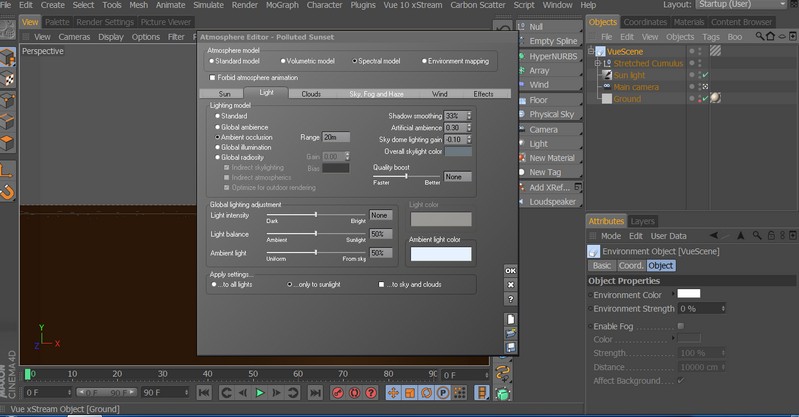Click the Sky dome lighting gain stepper
Image resolution: width=799 pixels, height=417 pixels.
[469, 139]
